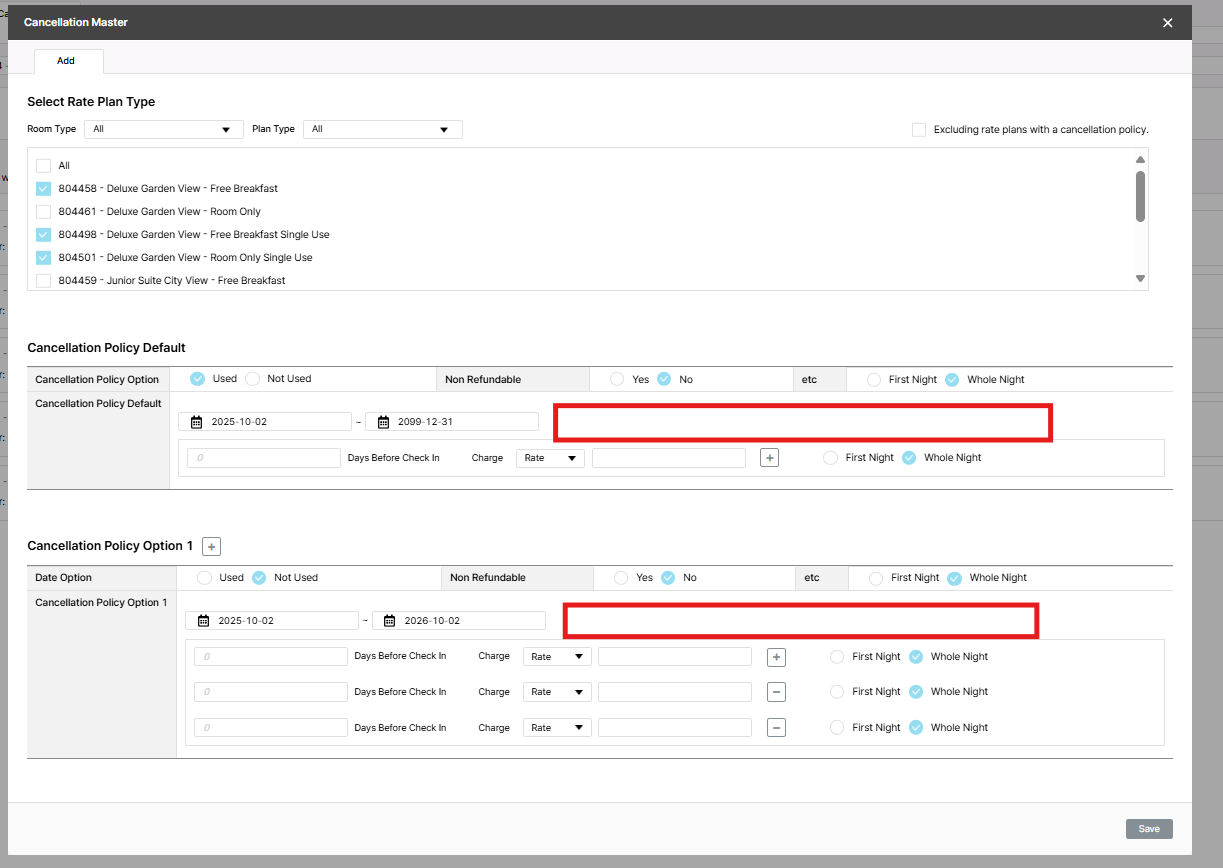Expand the Rate charge dropdown in default policy
The height and width of the screenshot is (868, 1223).
(550, 458)
